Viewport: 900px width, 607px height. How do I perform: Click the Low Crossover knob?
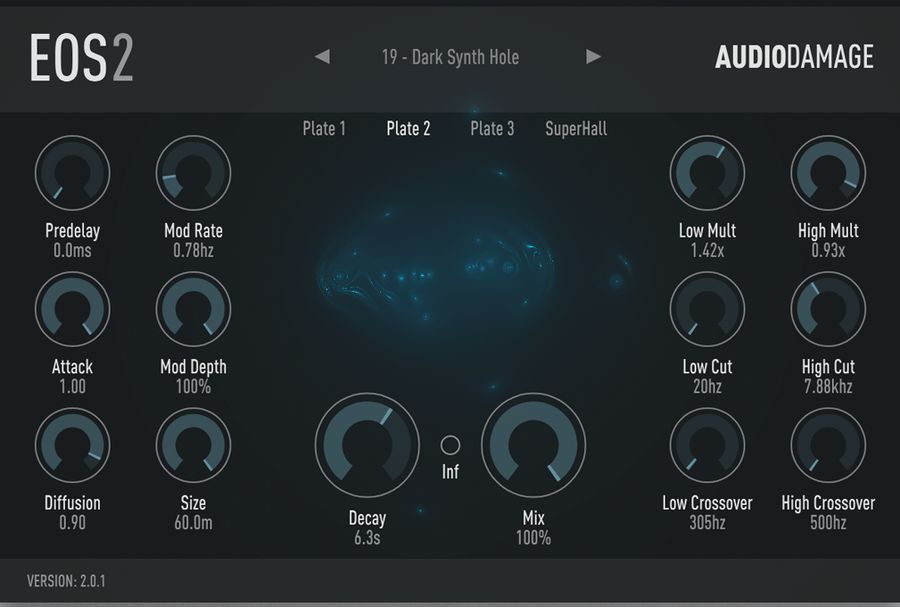tap(708, 445)
